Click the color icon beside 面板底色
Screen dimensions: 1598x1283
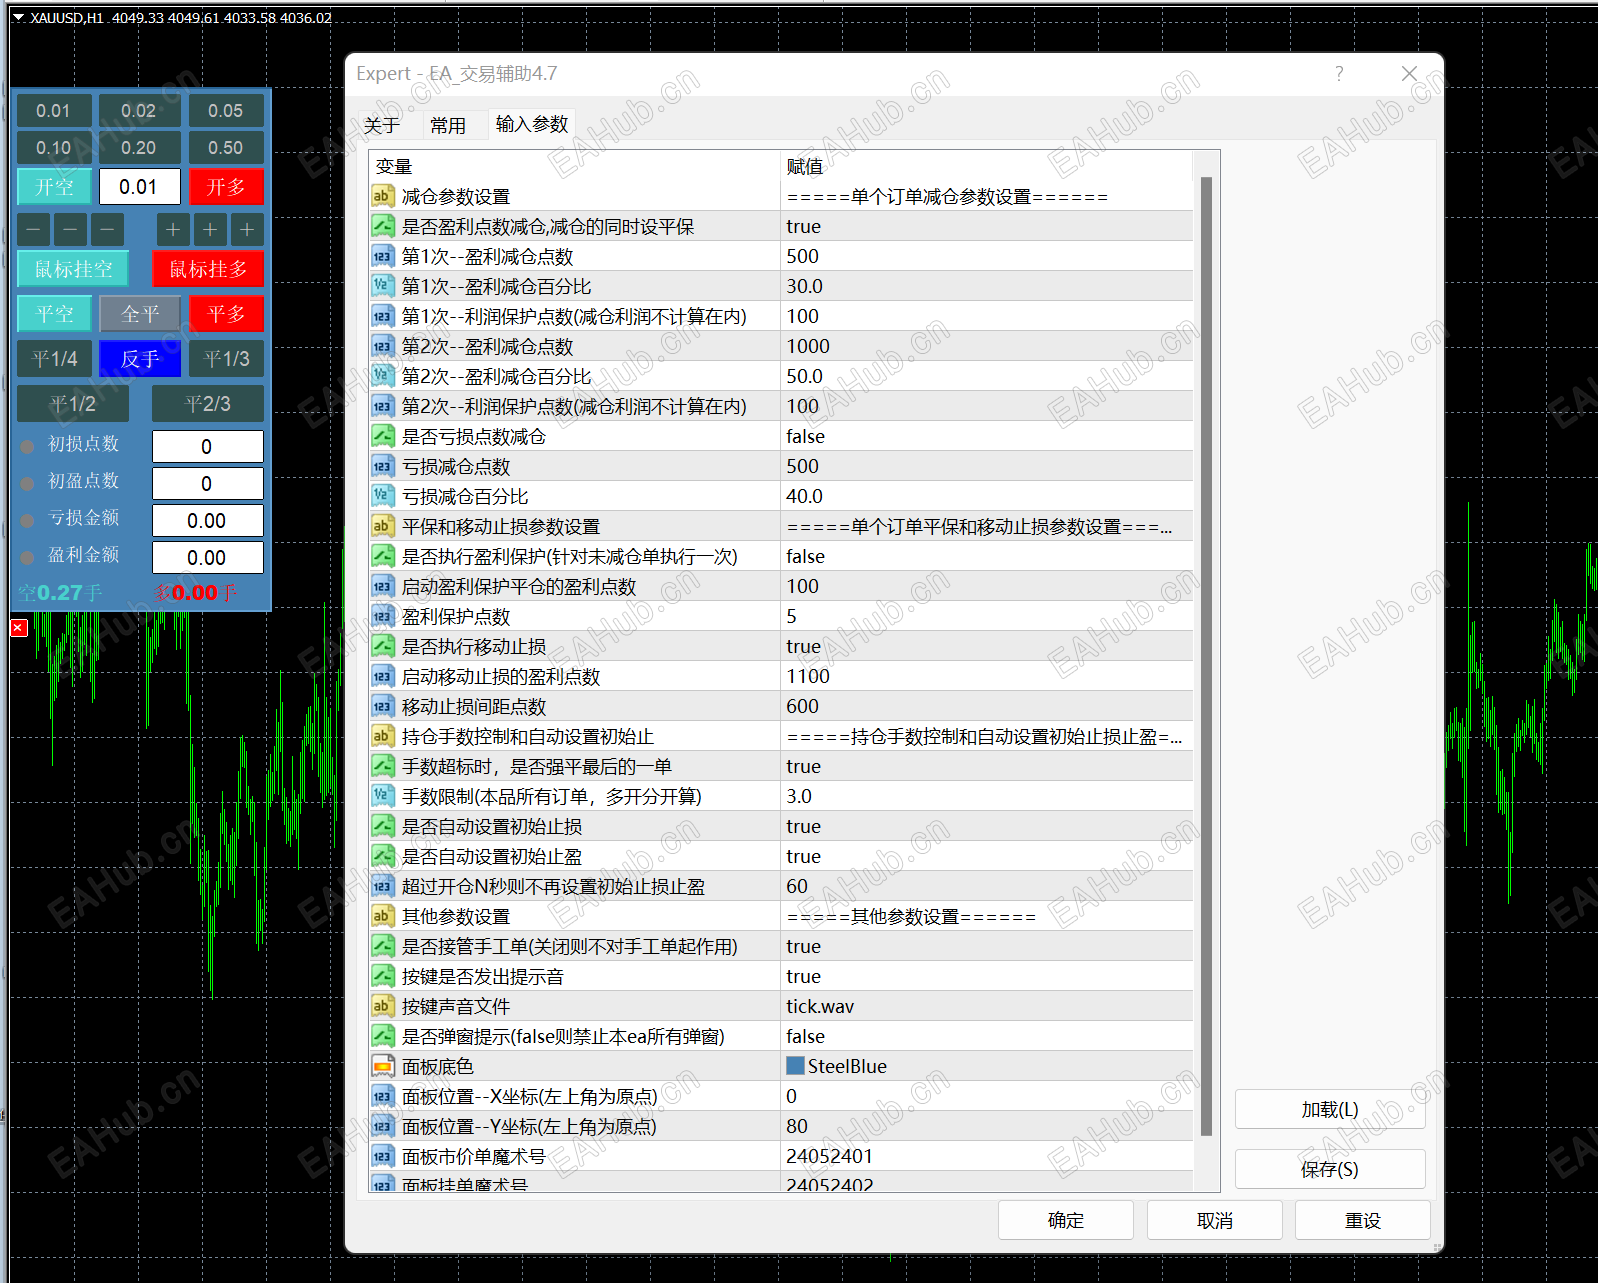pyautogui.click(x=382, y=1067)
